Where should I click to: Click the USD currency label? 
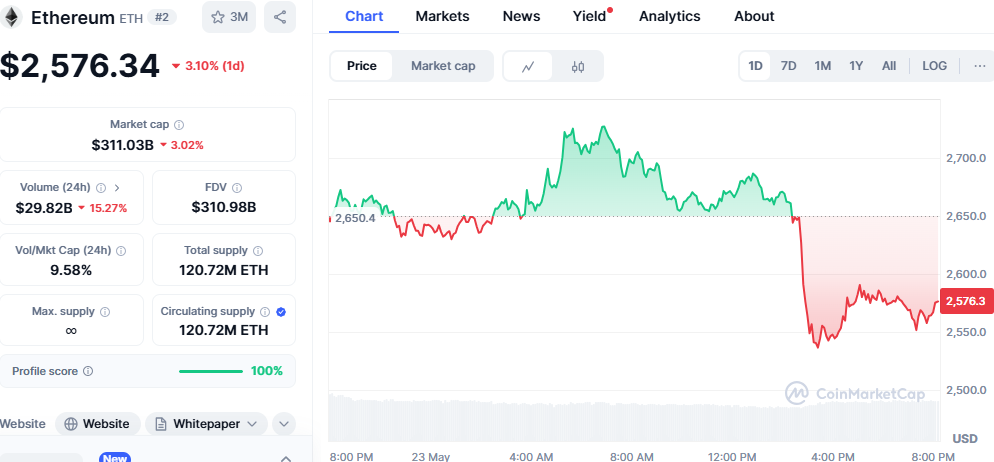pos(965,439)
